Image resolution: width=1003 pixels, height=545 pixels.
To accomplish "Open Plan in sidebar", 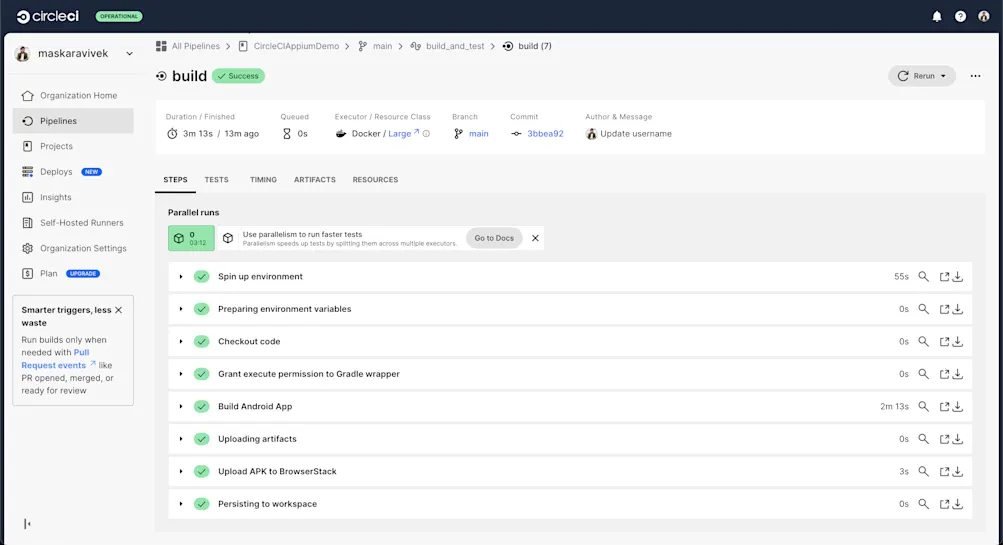I will (x=73, y=274).
